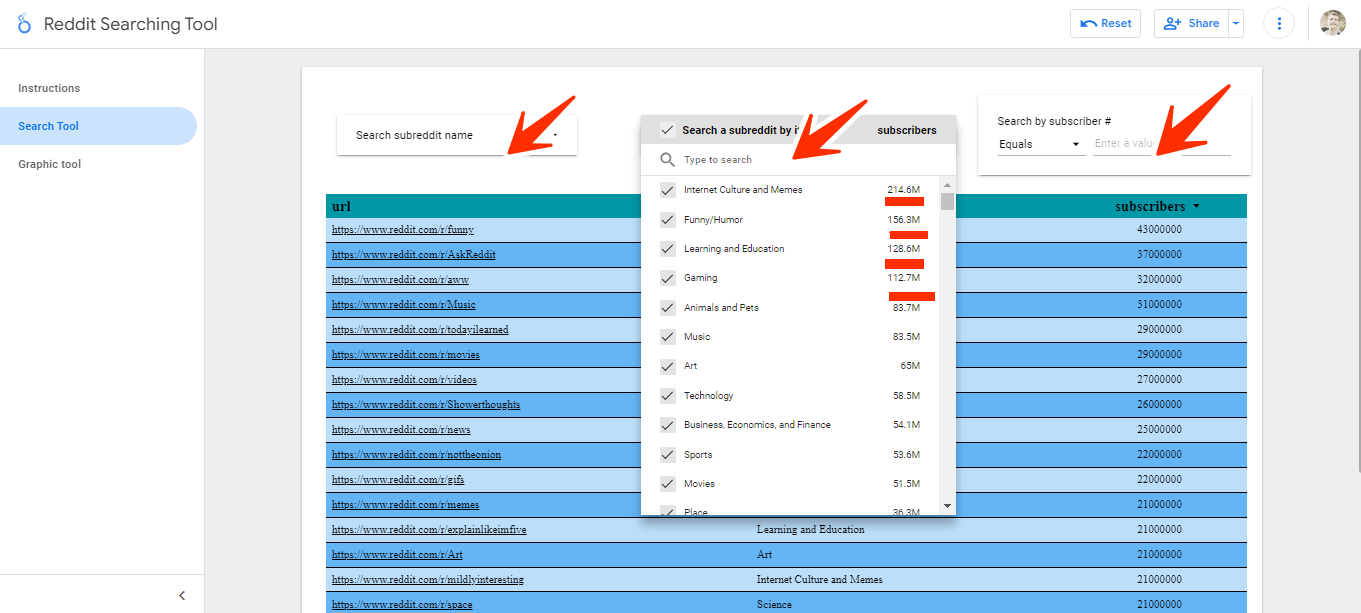Toggle the Art checkbox in list
The image size is (1361, 613).
pos(668,366)
